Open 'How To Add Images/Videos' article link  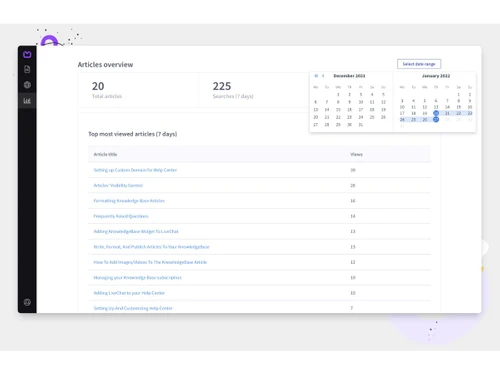pyautogui.click(x=150, y=262)
